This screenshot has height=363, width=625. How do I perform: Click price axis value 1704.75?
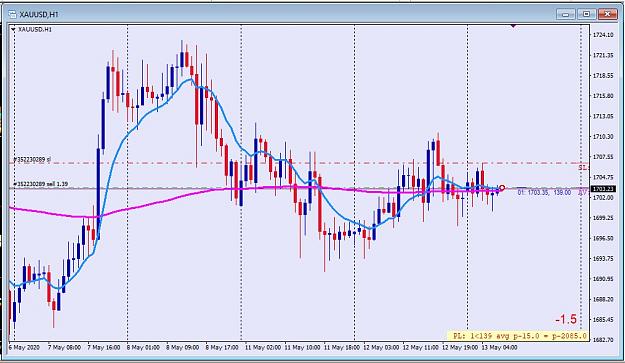603,177
